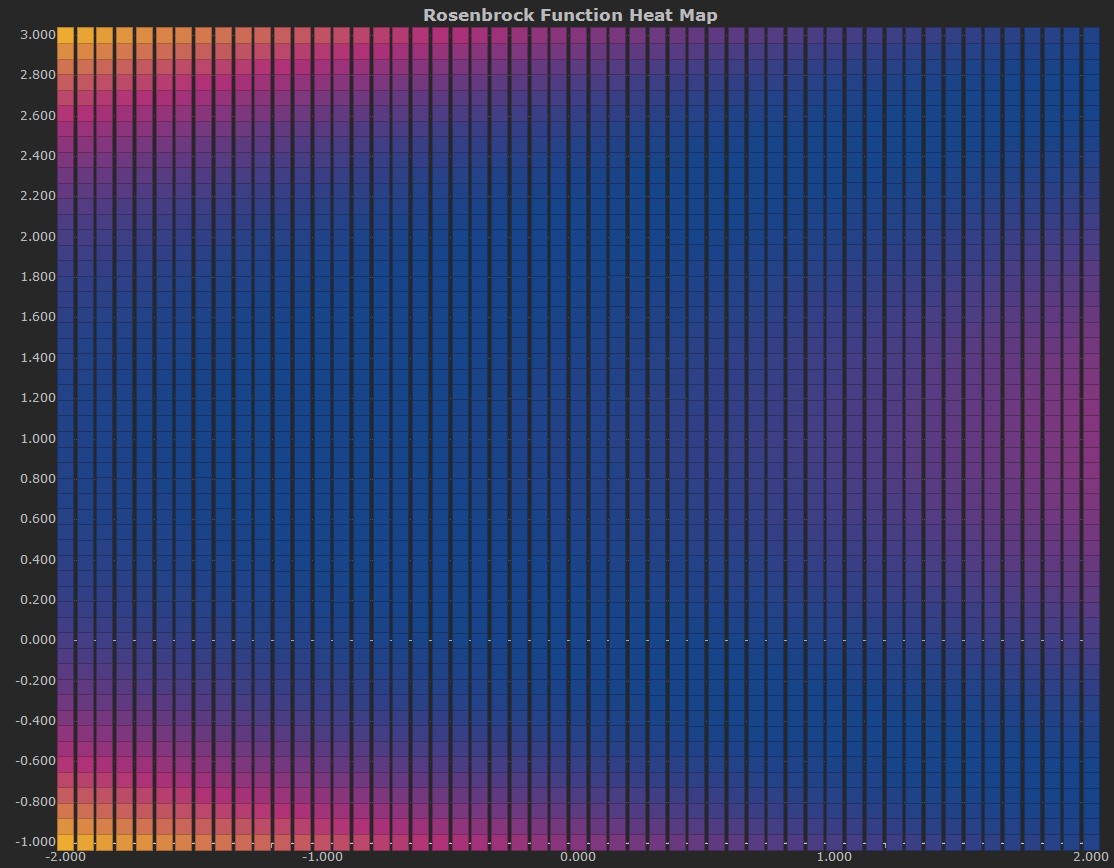Click the 0.000 label on the vertical axis

(x=38, y=640)
